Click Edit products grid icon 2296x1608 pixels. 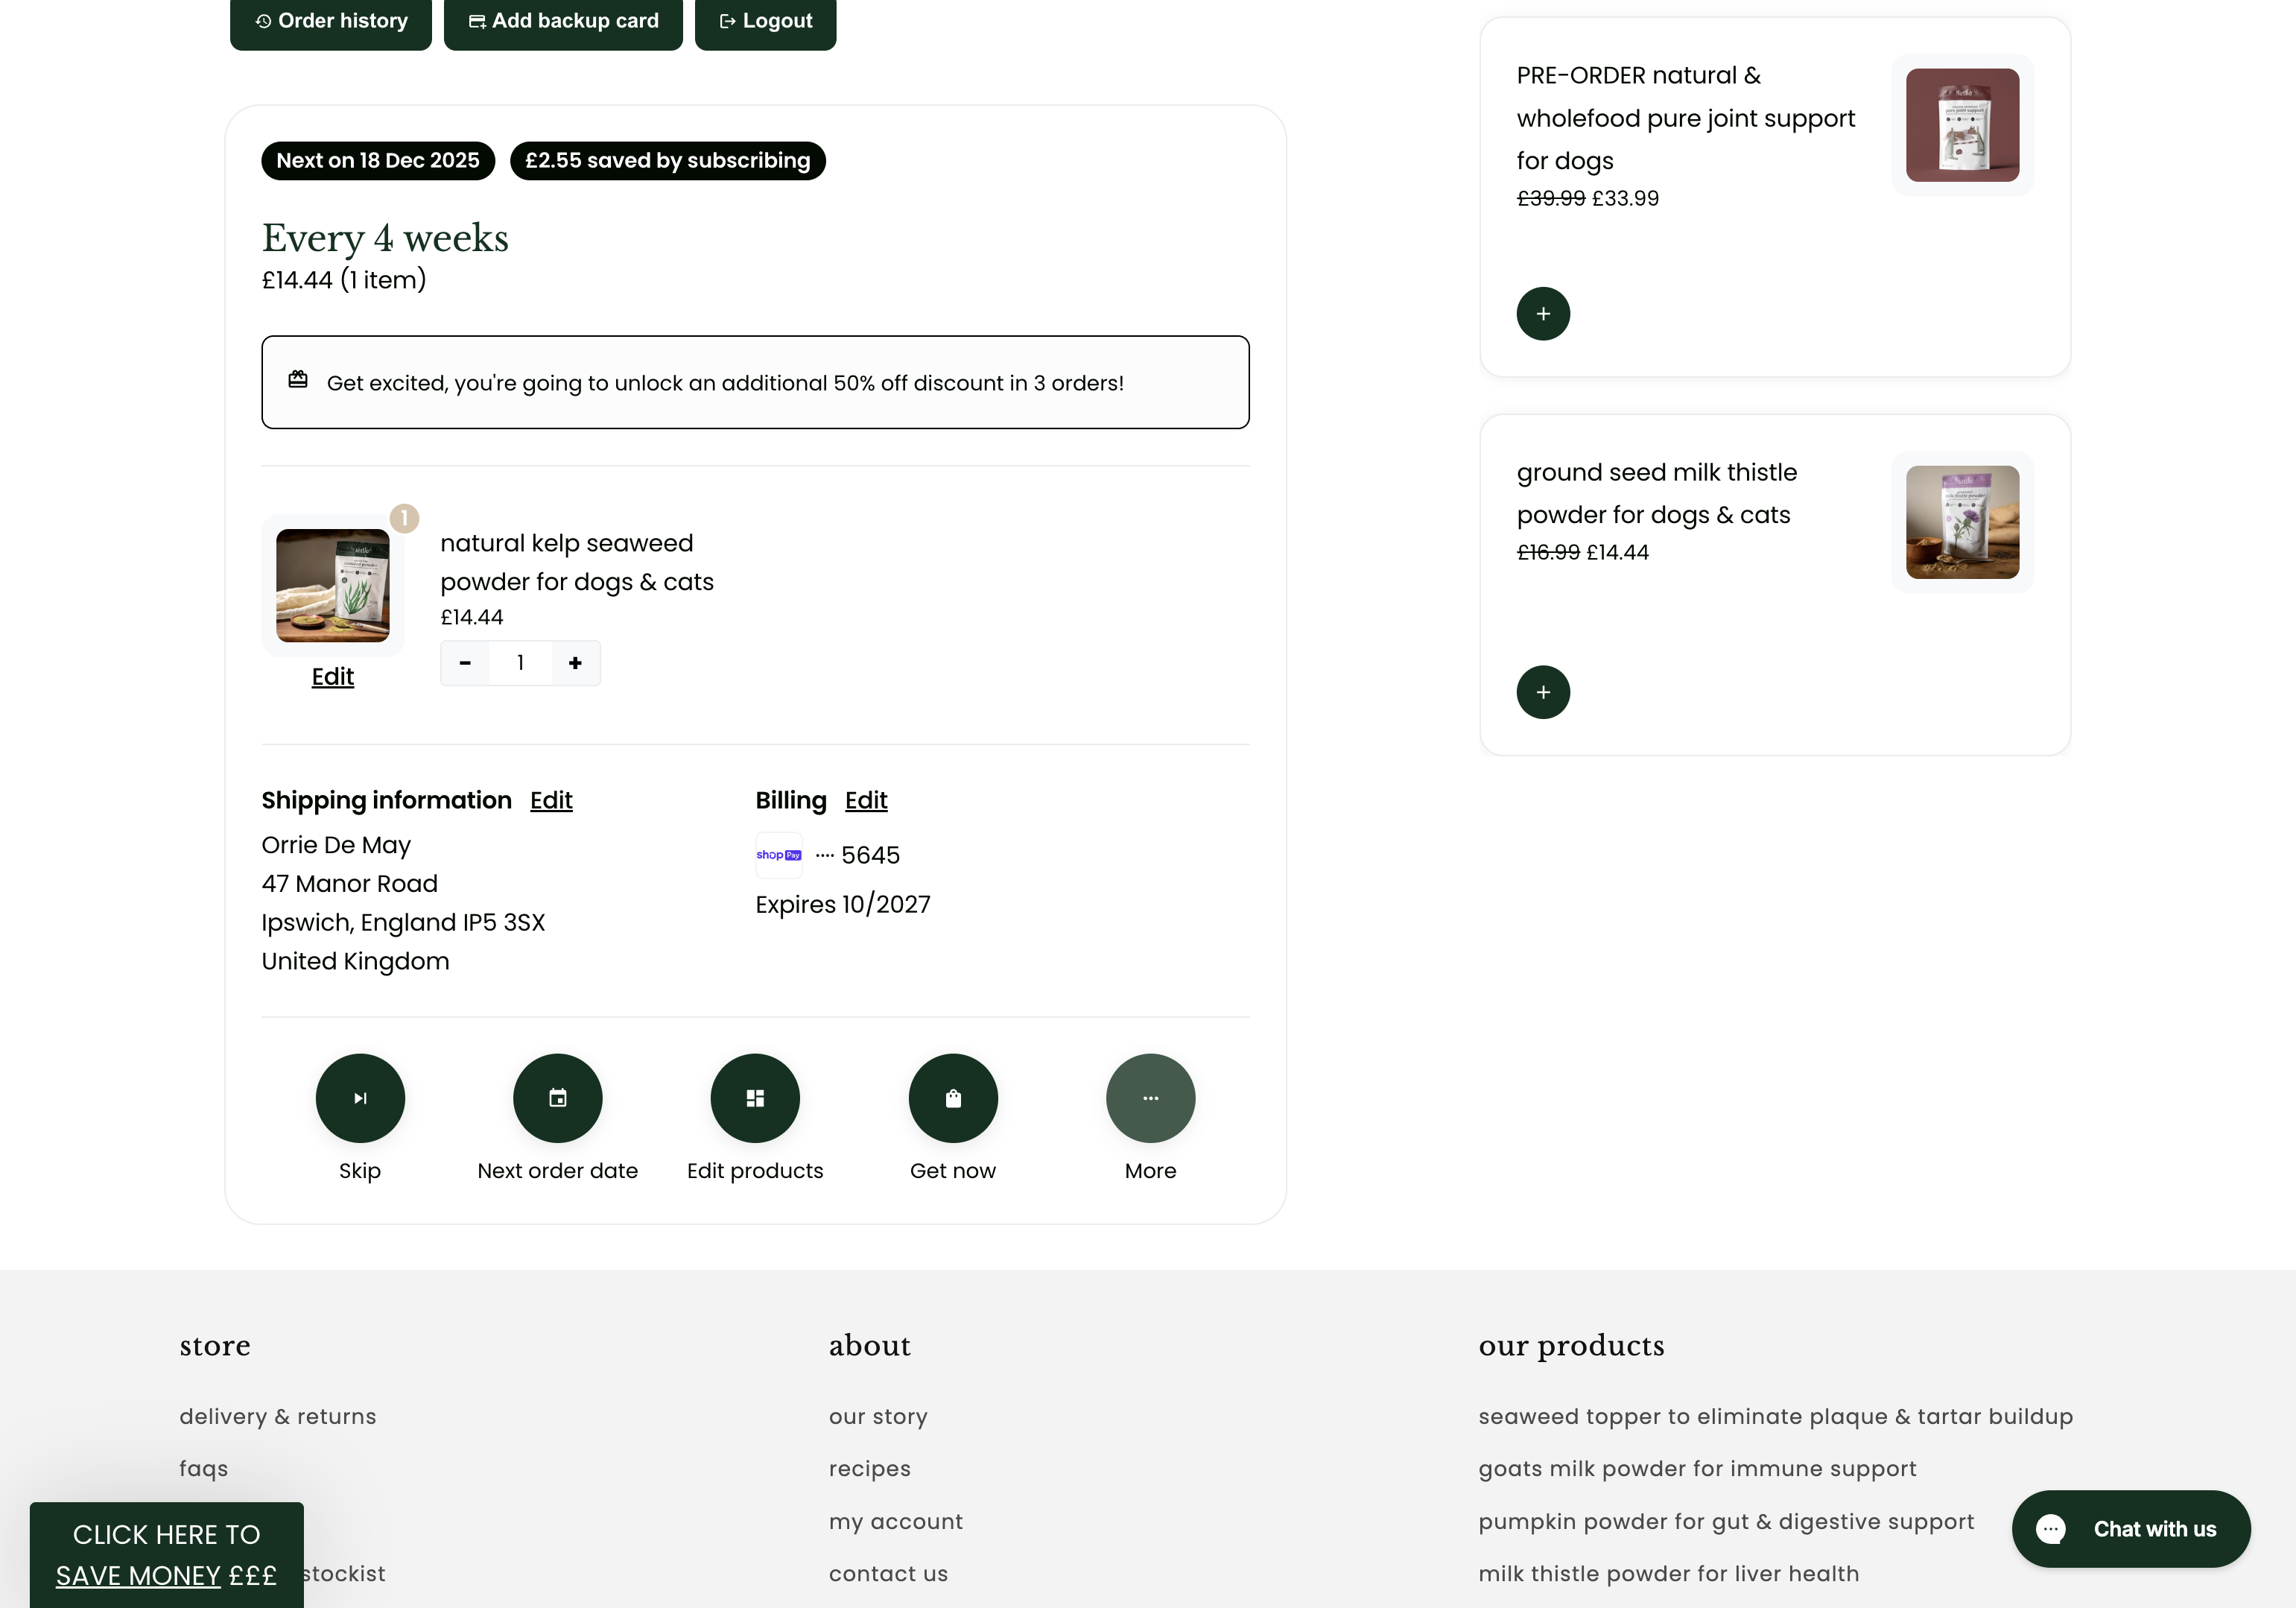click(x=755, y=1098)
